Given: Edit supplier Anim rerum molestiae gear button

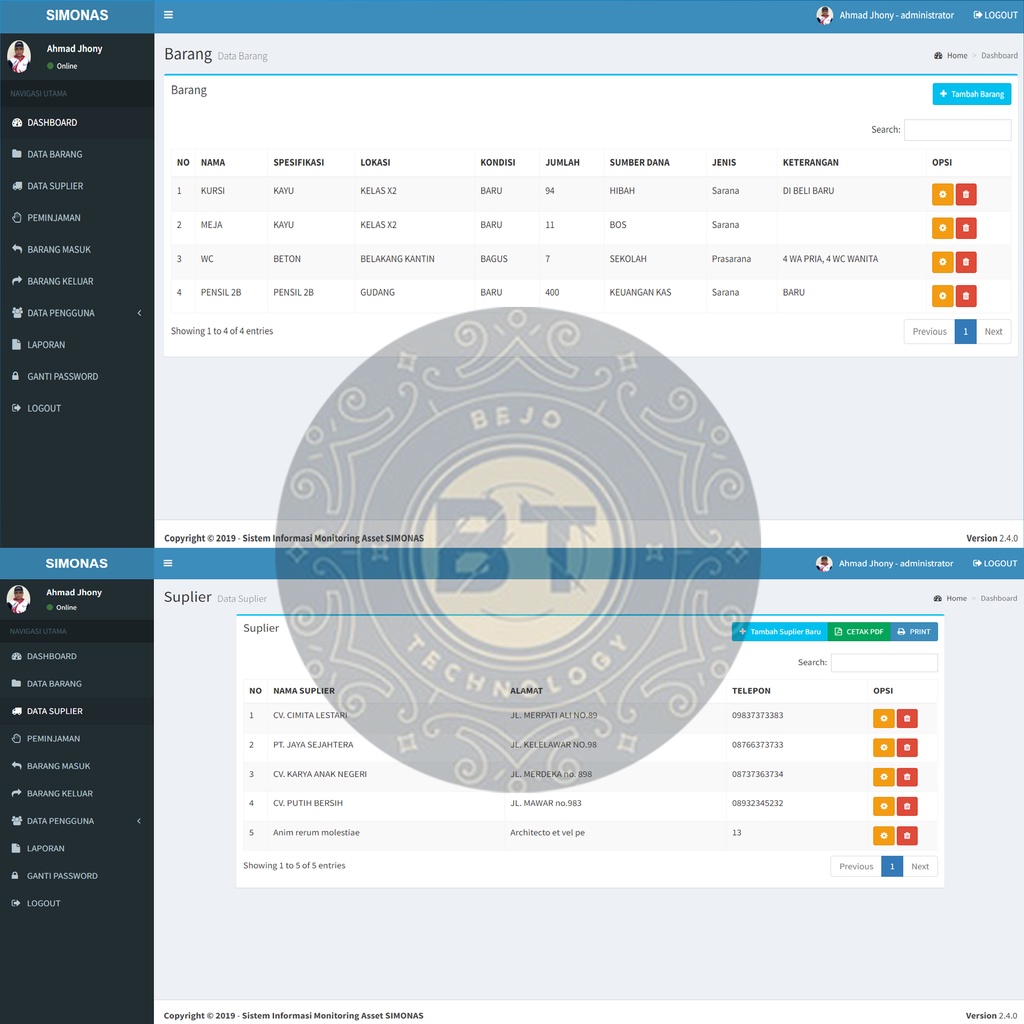Looking at the screenshot, I should 884,835.
